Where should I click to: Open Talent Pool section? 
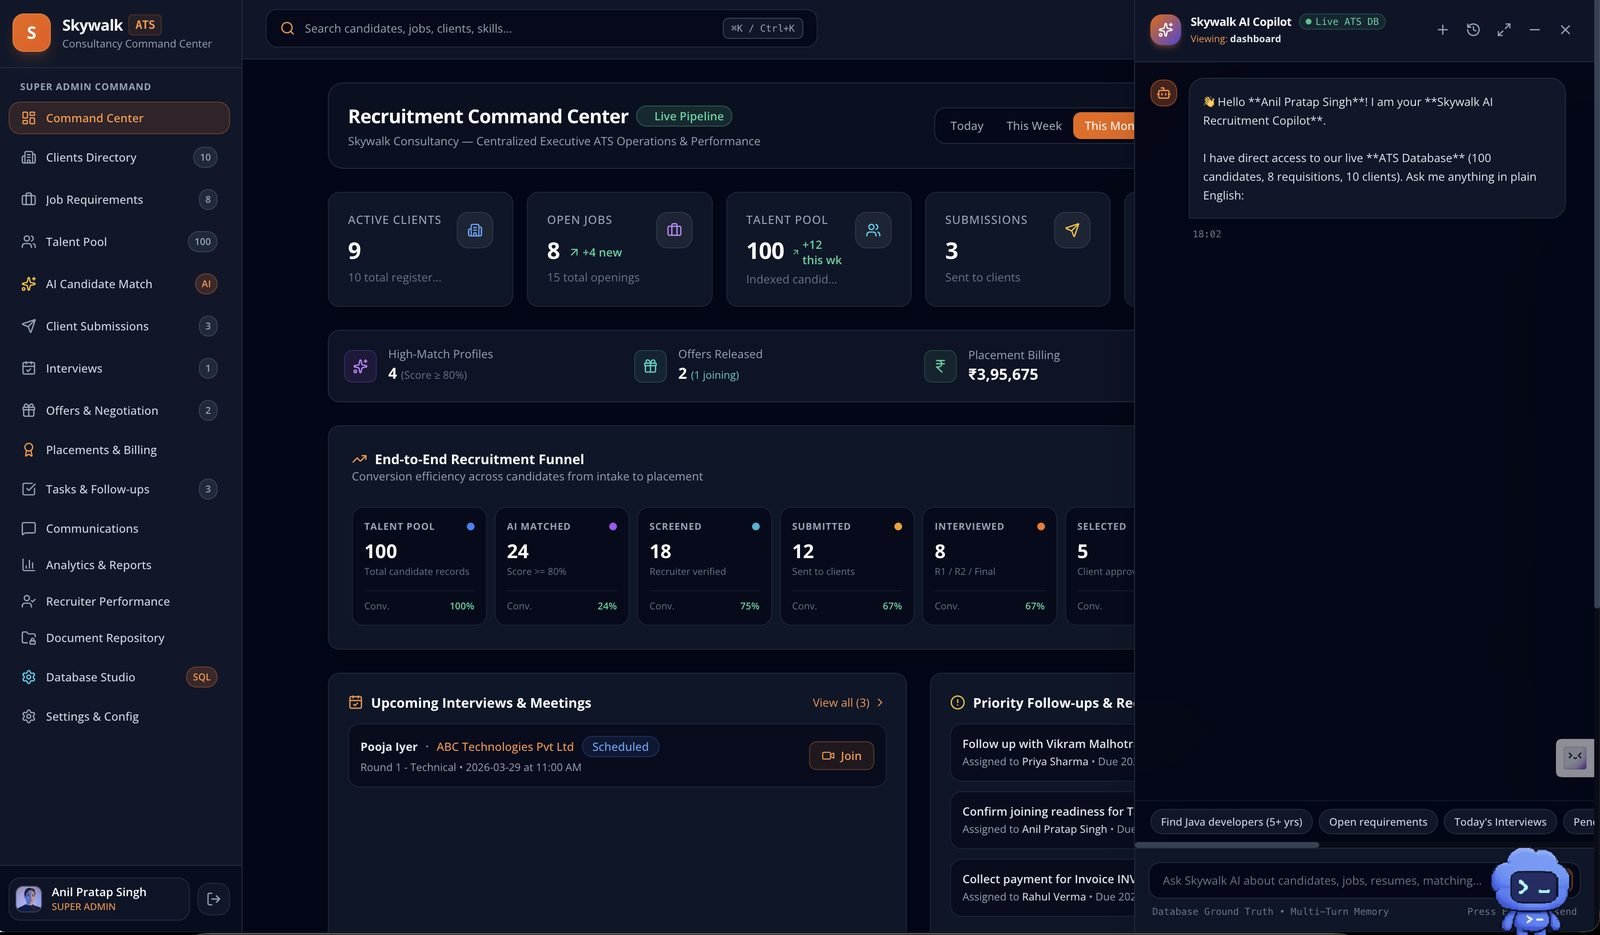119,241
